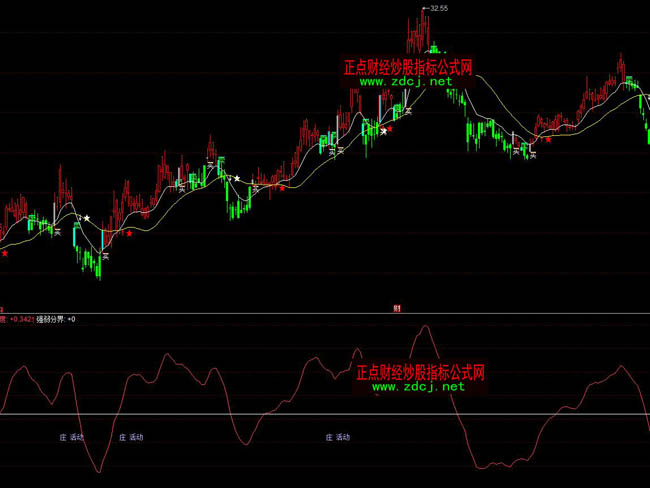Click the red star right of the first white star
Image resolution: width=650 pixels, height=488 pixels.
click(129, 234)
